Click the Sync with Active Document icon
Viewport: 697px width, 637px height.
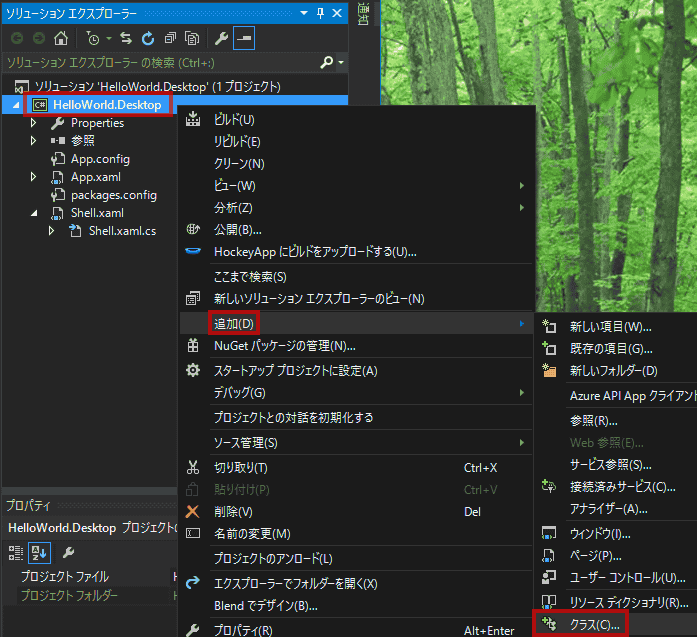[x=126, y=39]
